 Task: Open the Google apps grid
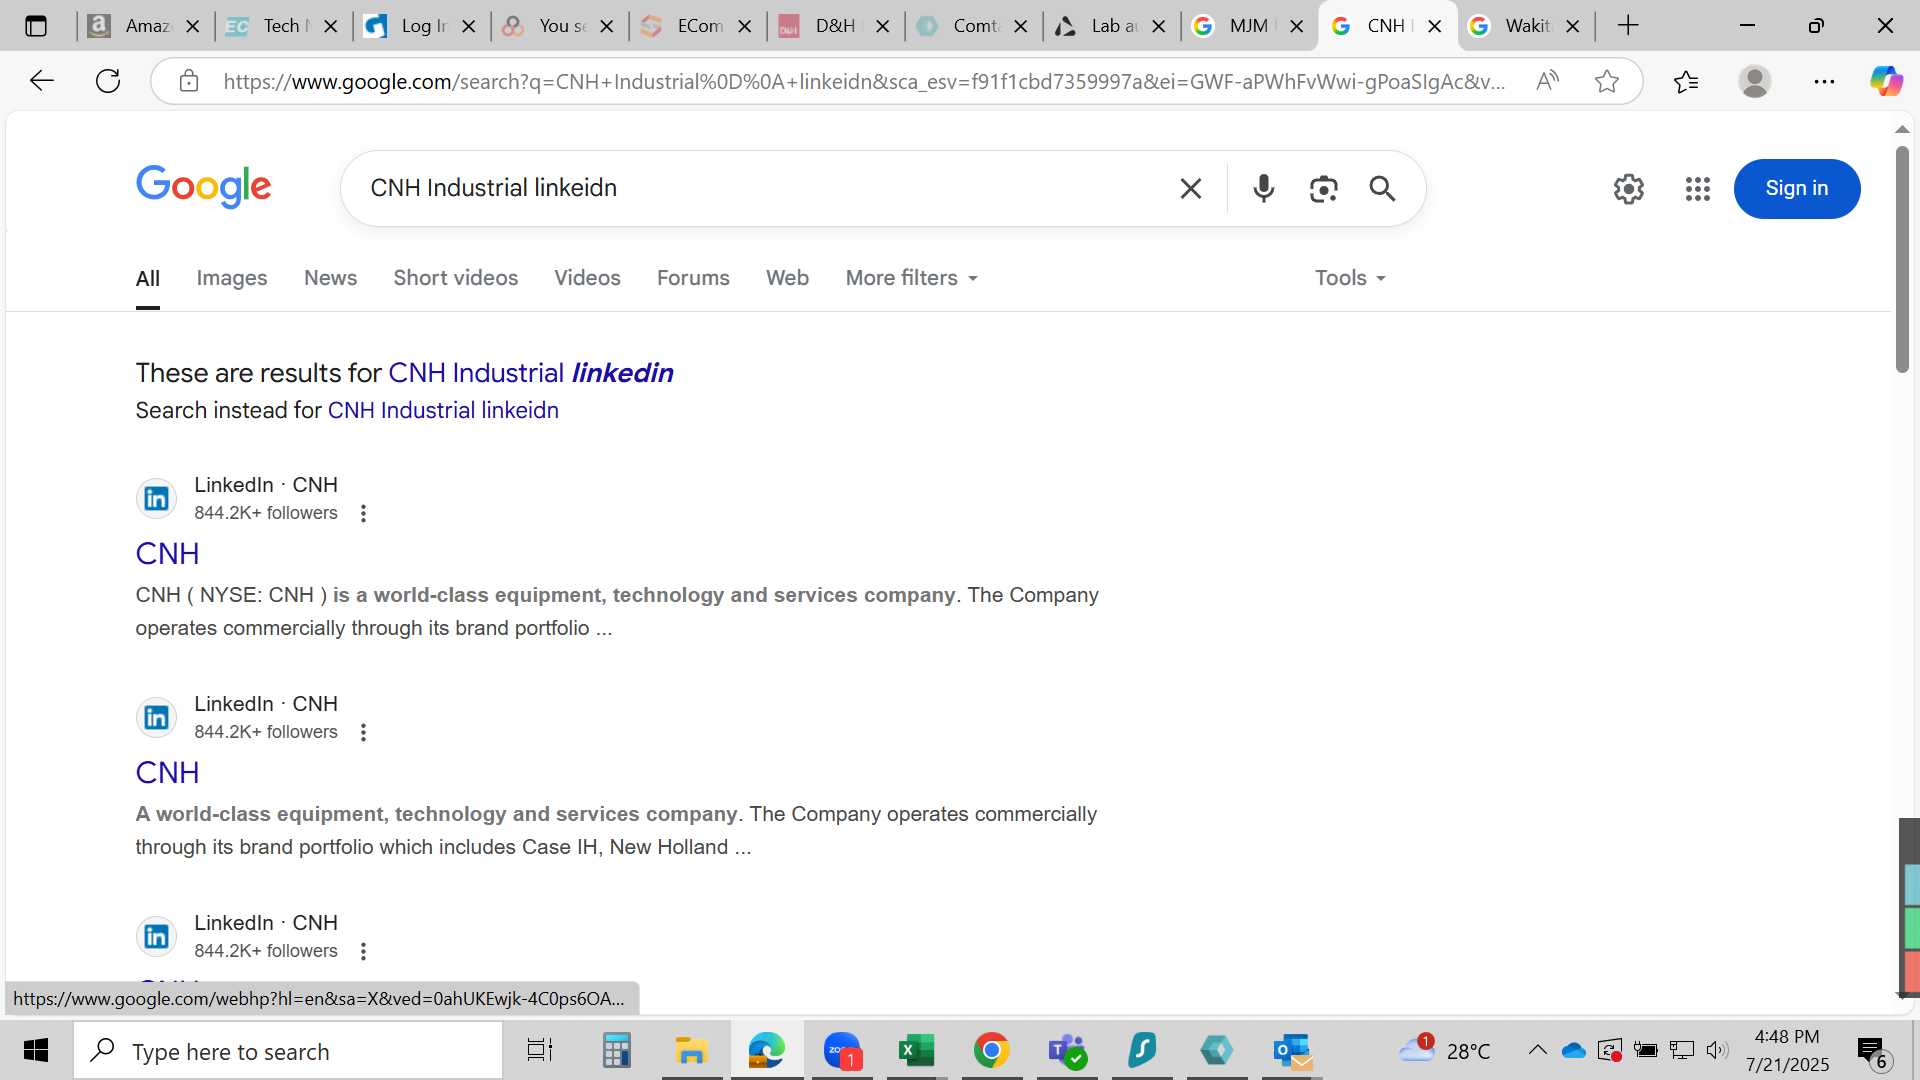(x=1697, y=189)
